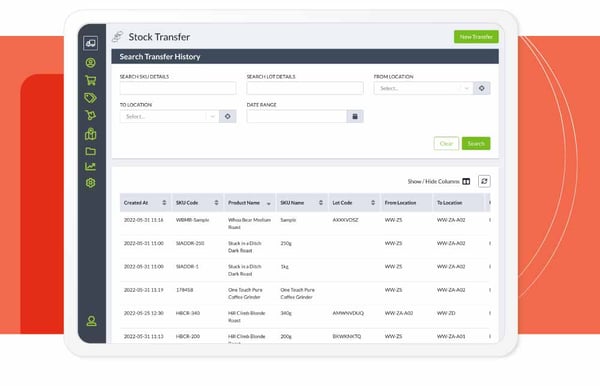Sort by Created At column
Screen dimensions: 600x386
point(145,203)
